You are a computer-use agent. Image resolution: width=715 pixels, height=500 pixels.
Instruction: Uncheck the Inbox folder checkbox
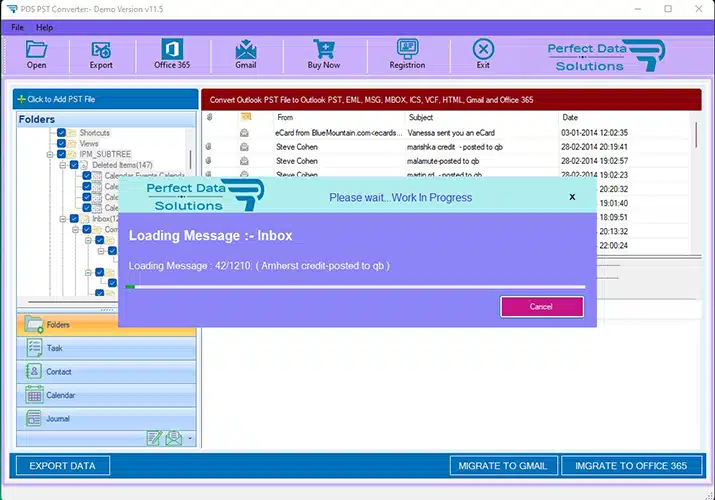point(74,219)
